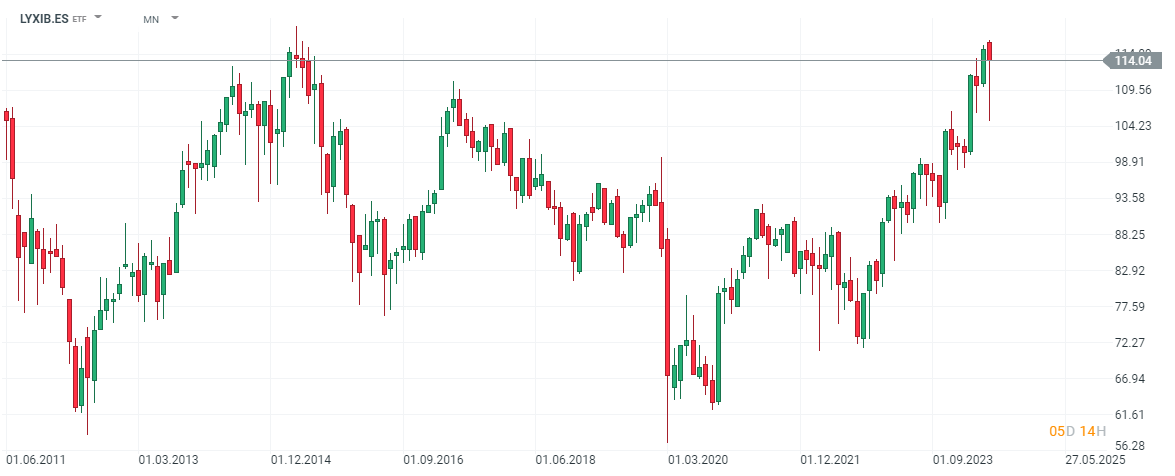
Task: Open the LYXIB.ES symbol dropdown arrow
Action: (x=99, y=18)
